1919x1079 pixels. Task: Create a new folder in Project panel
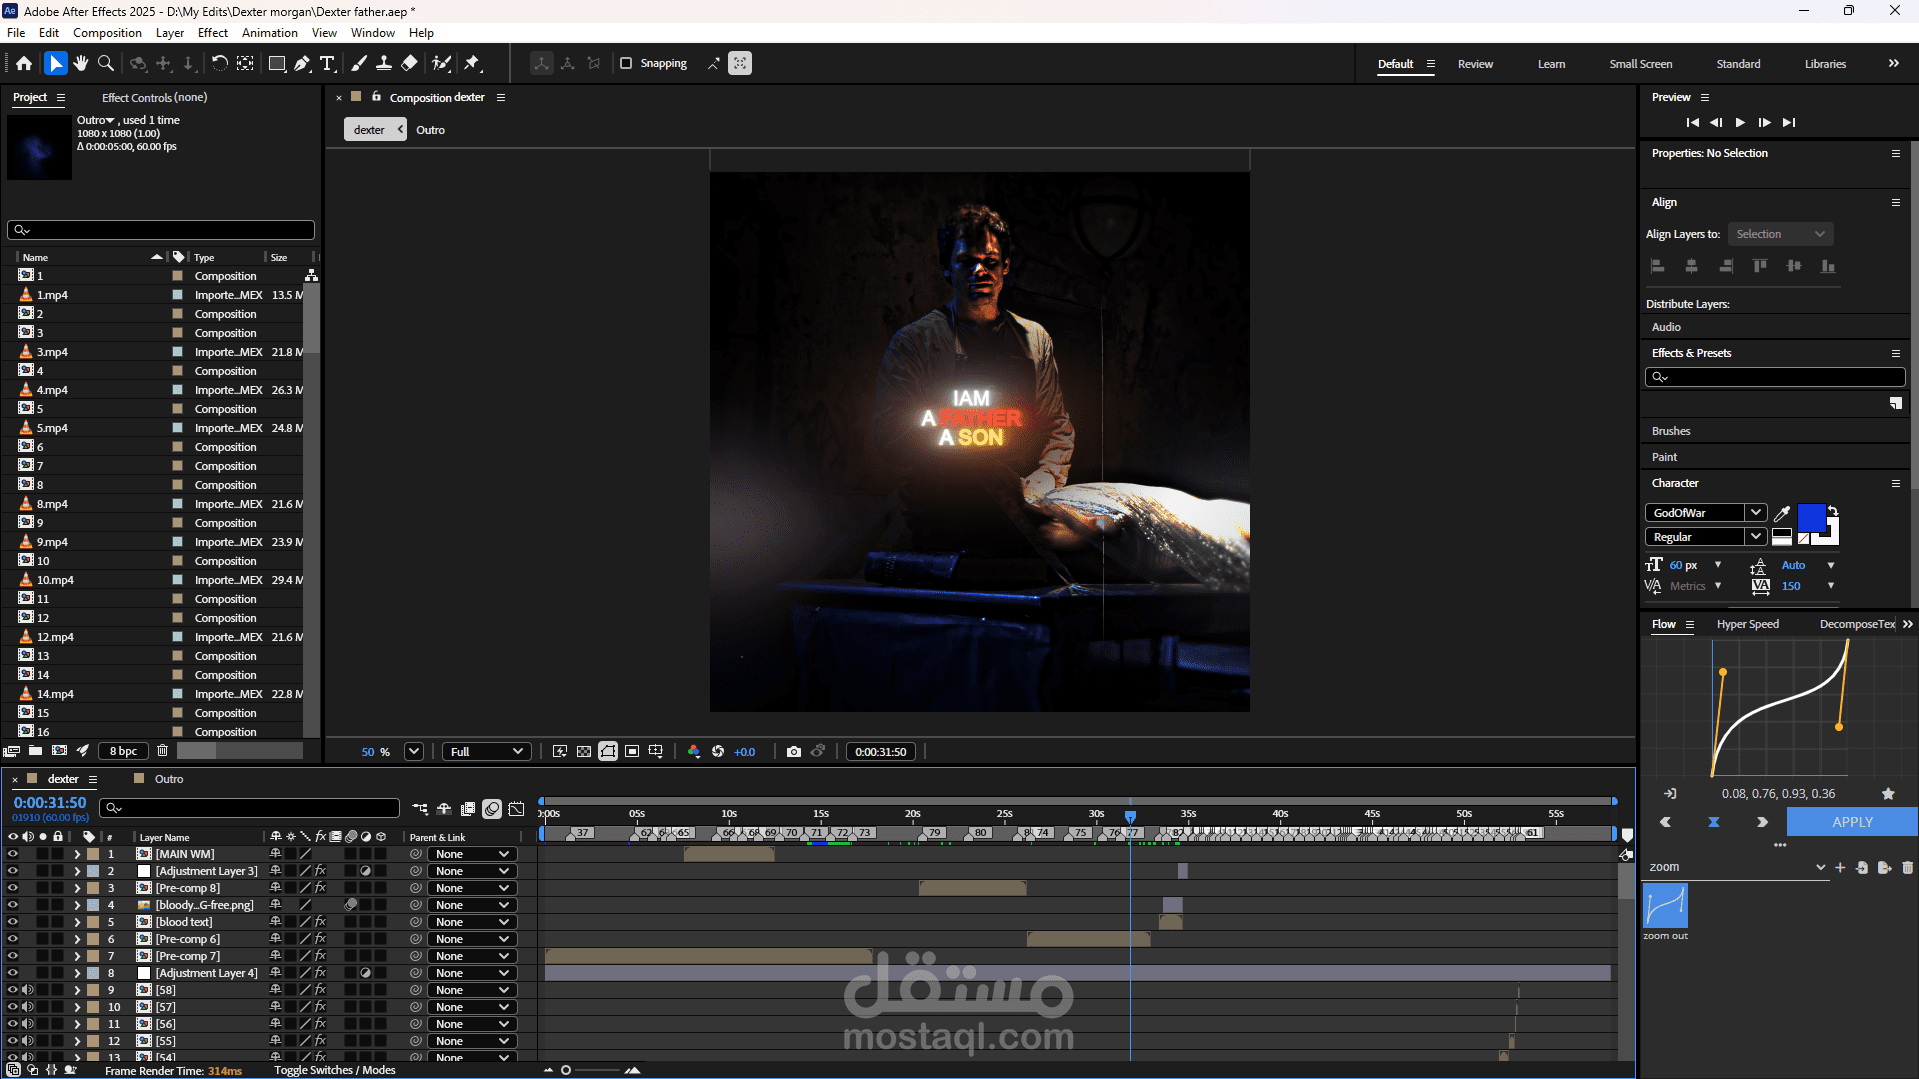click(35, 751)
